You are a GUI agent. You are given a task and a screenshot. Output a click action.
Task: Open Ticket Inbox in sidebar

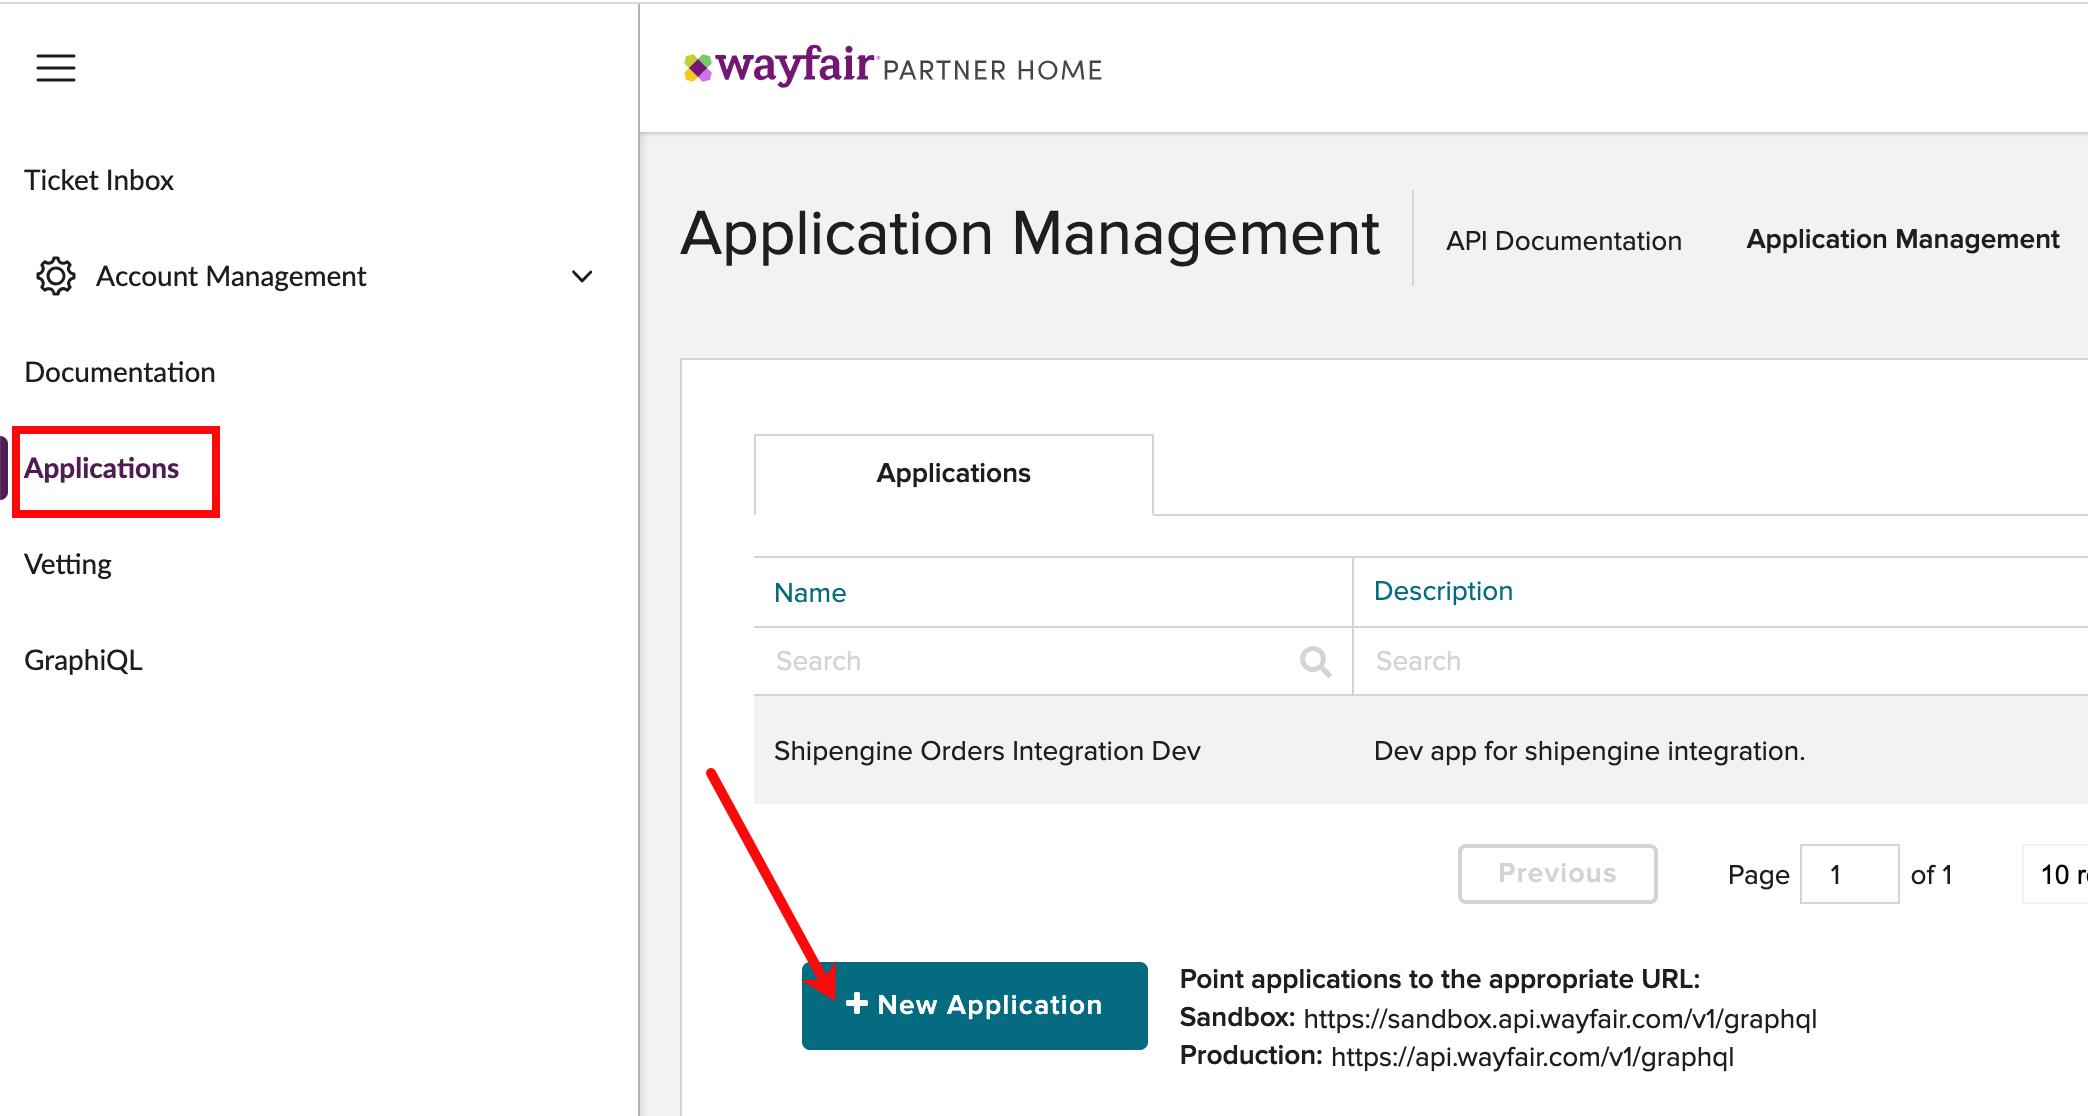point(99,180)
